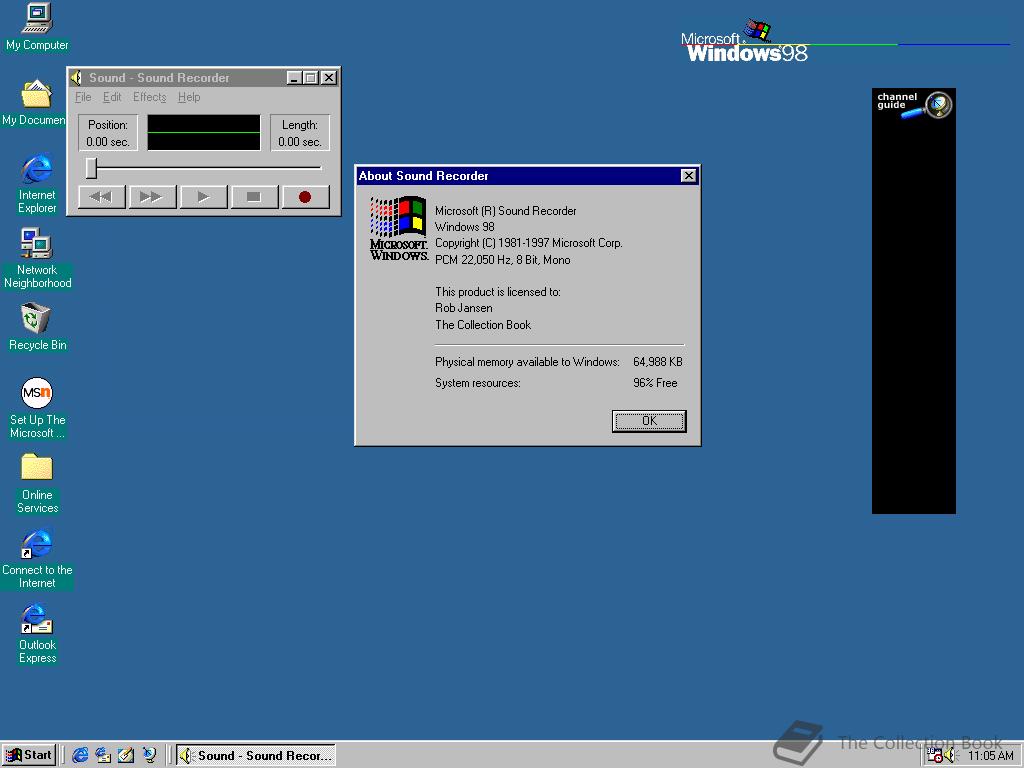Select the Connect to the Internet shortcut

coord(37,559)
